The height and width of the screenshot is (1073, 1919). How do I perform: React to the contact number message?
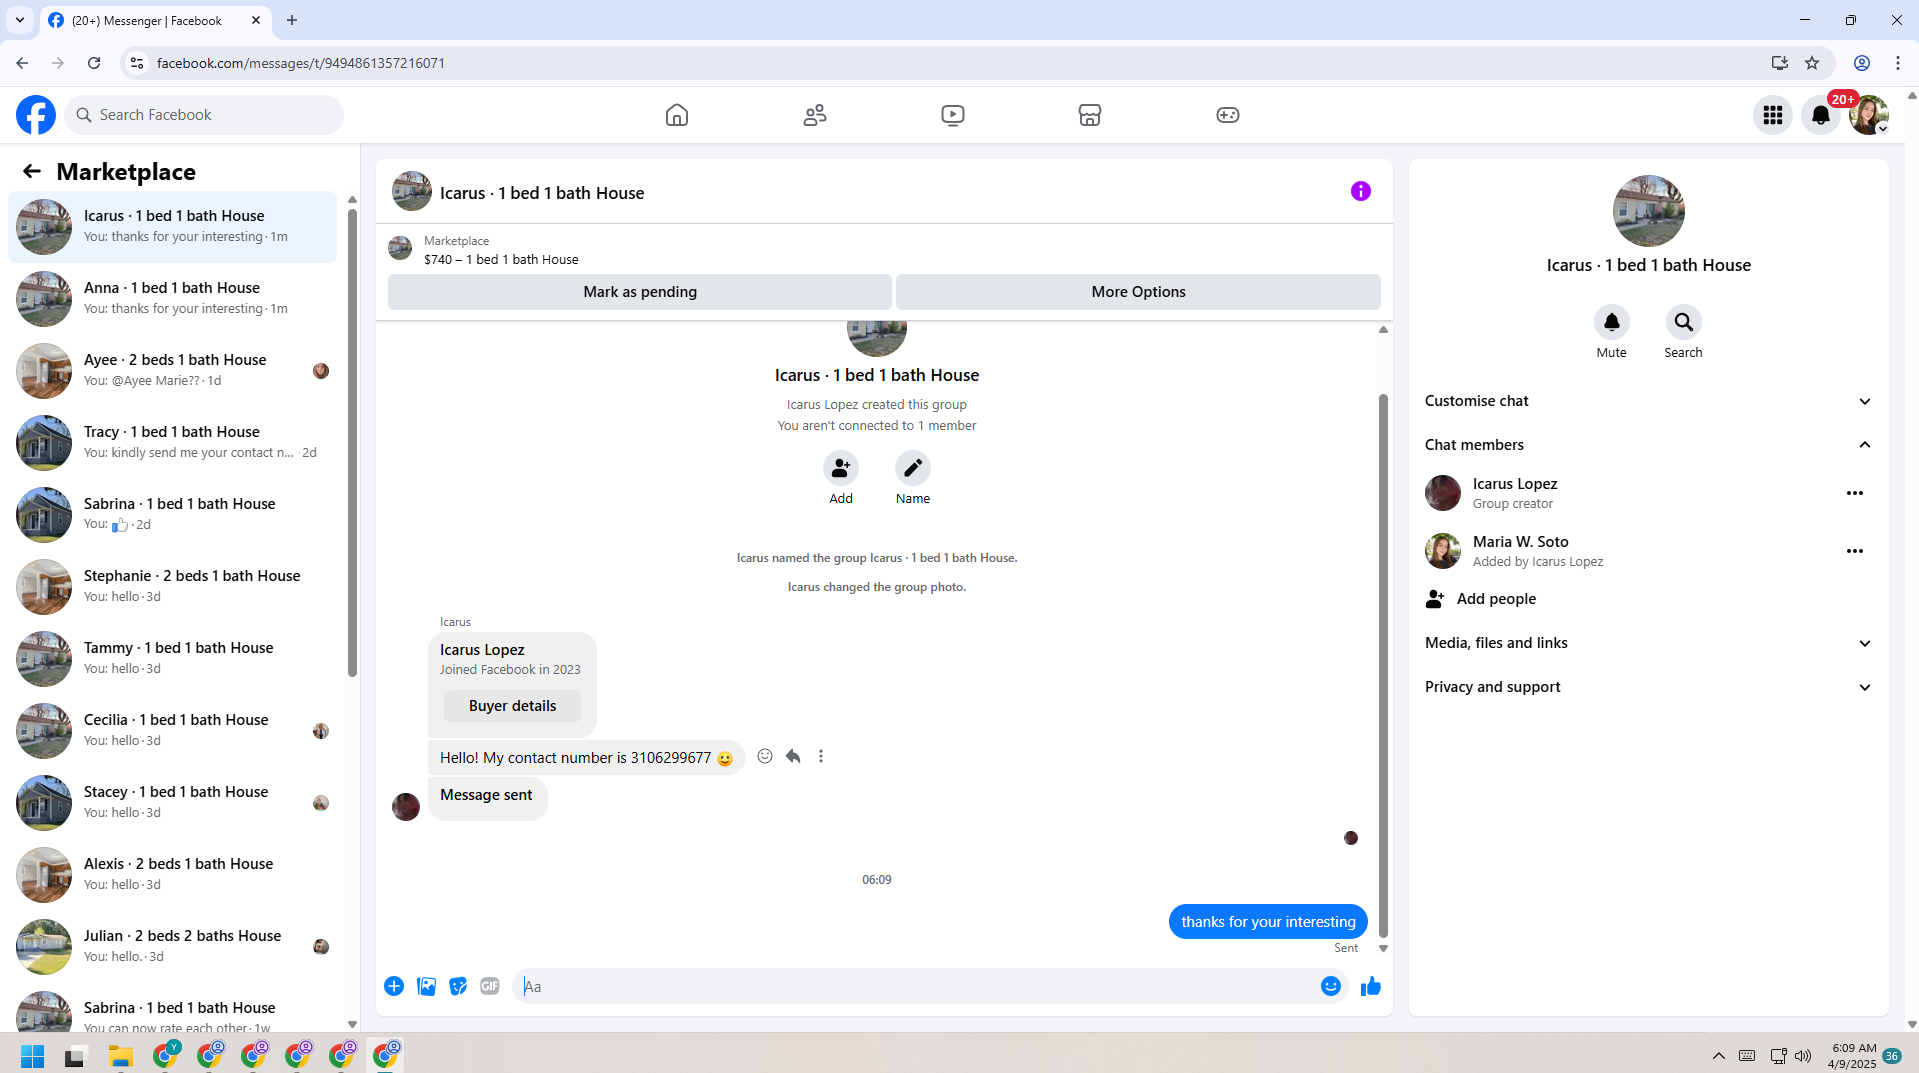[765, 756]
